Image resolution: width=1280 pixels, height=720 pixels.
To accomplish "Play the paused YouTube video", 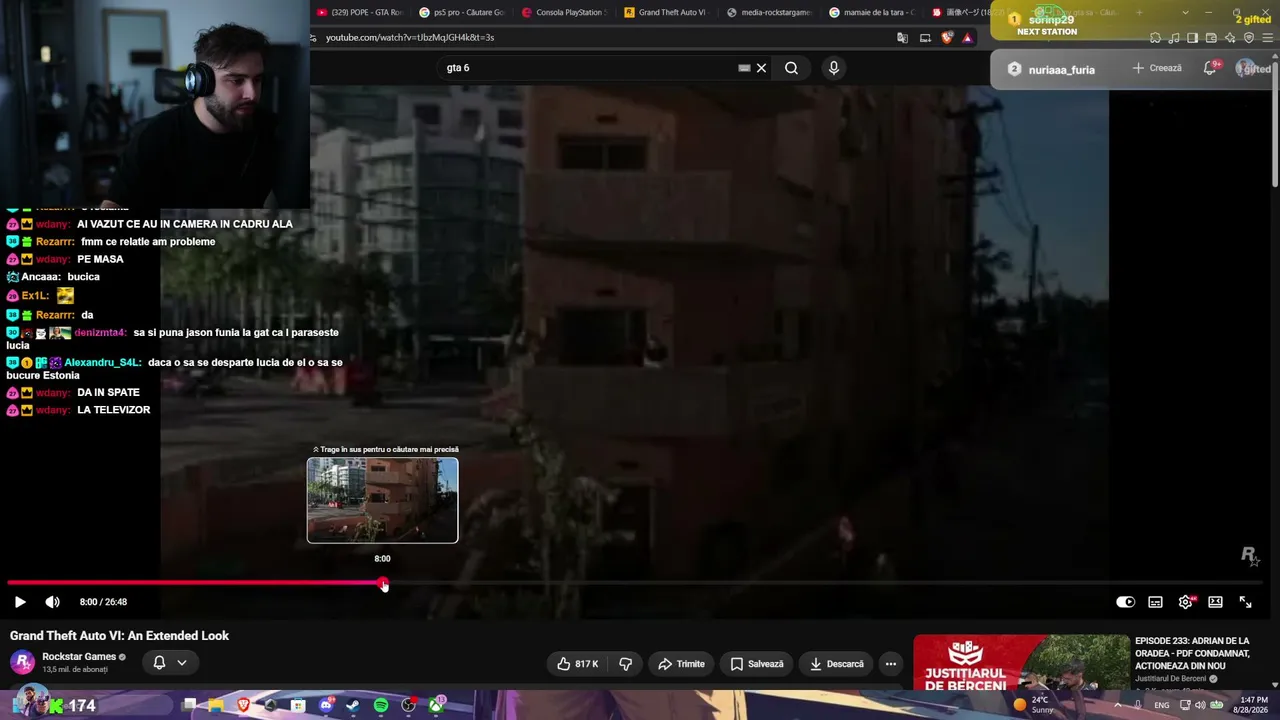I will coord(20,602).
